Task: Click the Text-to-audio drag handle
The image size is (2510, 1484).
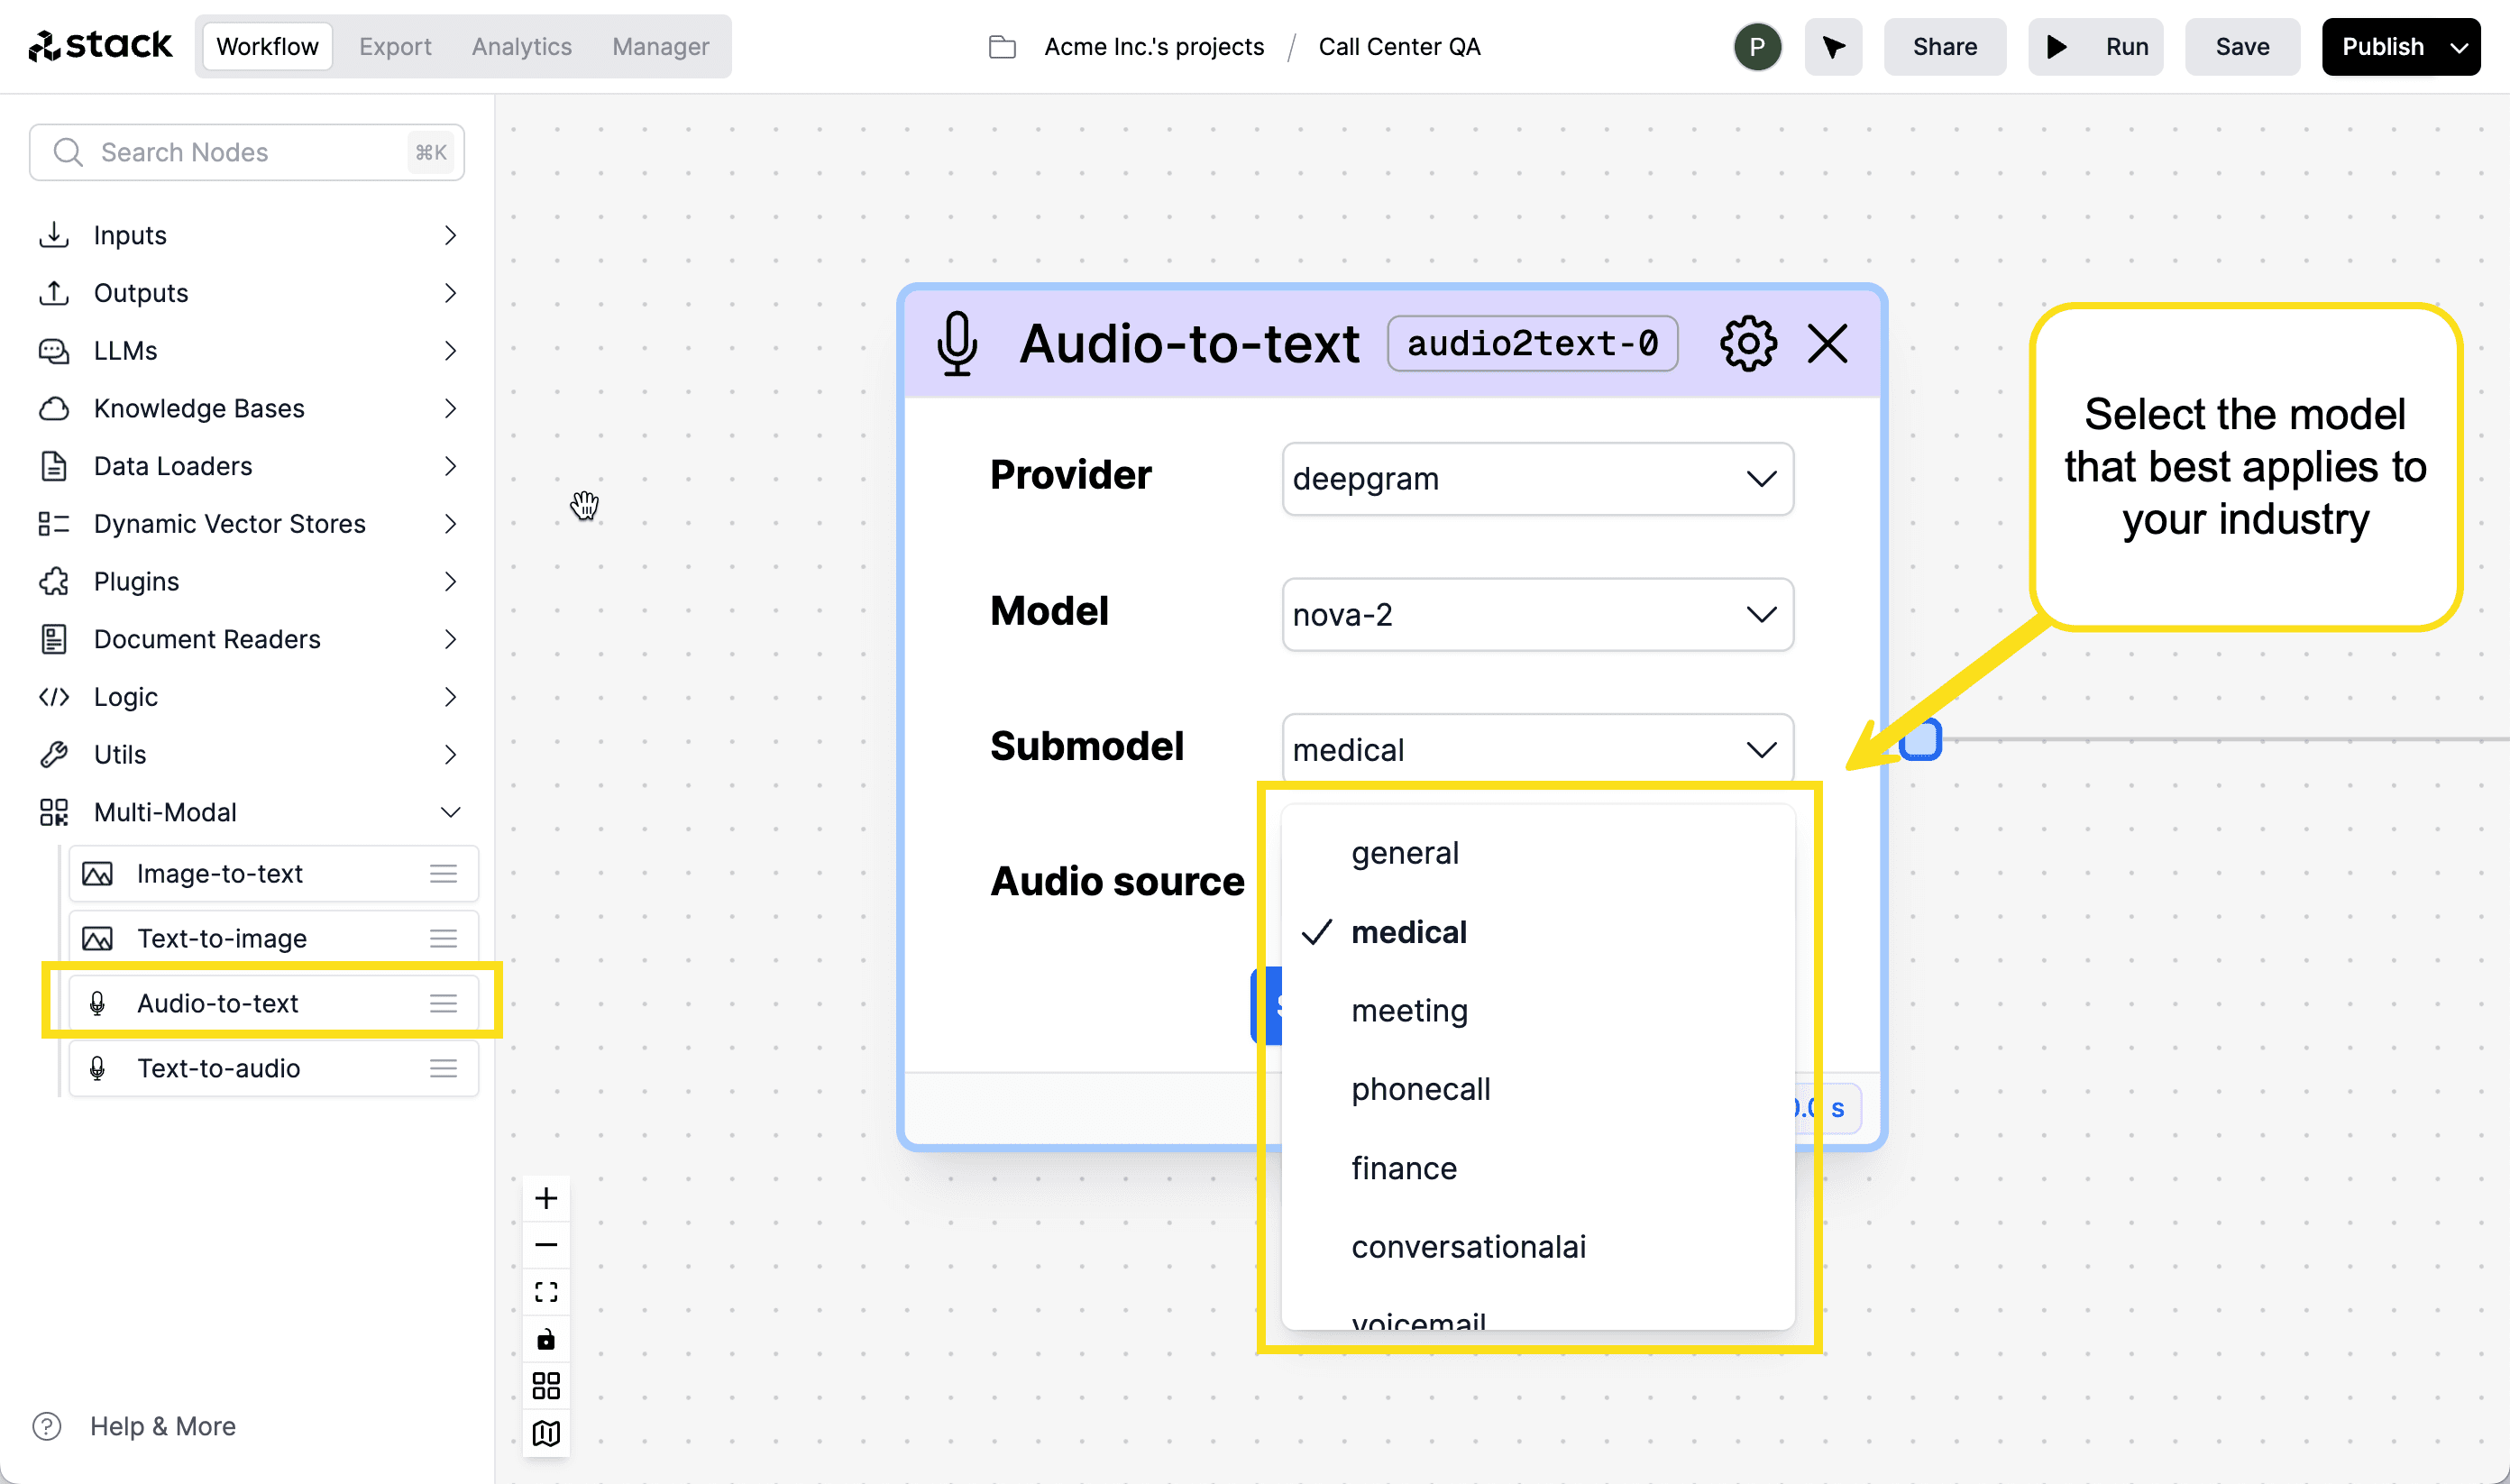Action: click(x=444, y=1069)
